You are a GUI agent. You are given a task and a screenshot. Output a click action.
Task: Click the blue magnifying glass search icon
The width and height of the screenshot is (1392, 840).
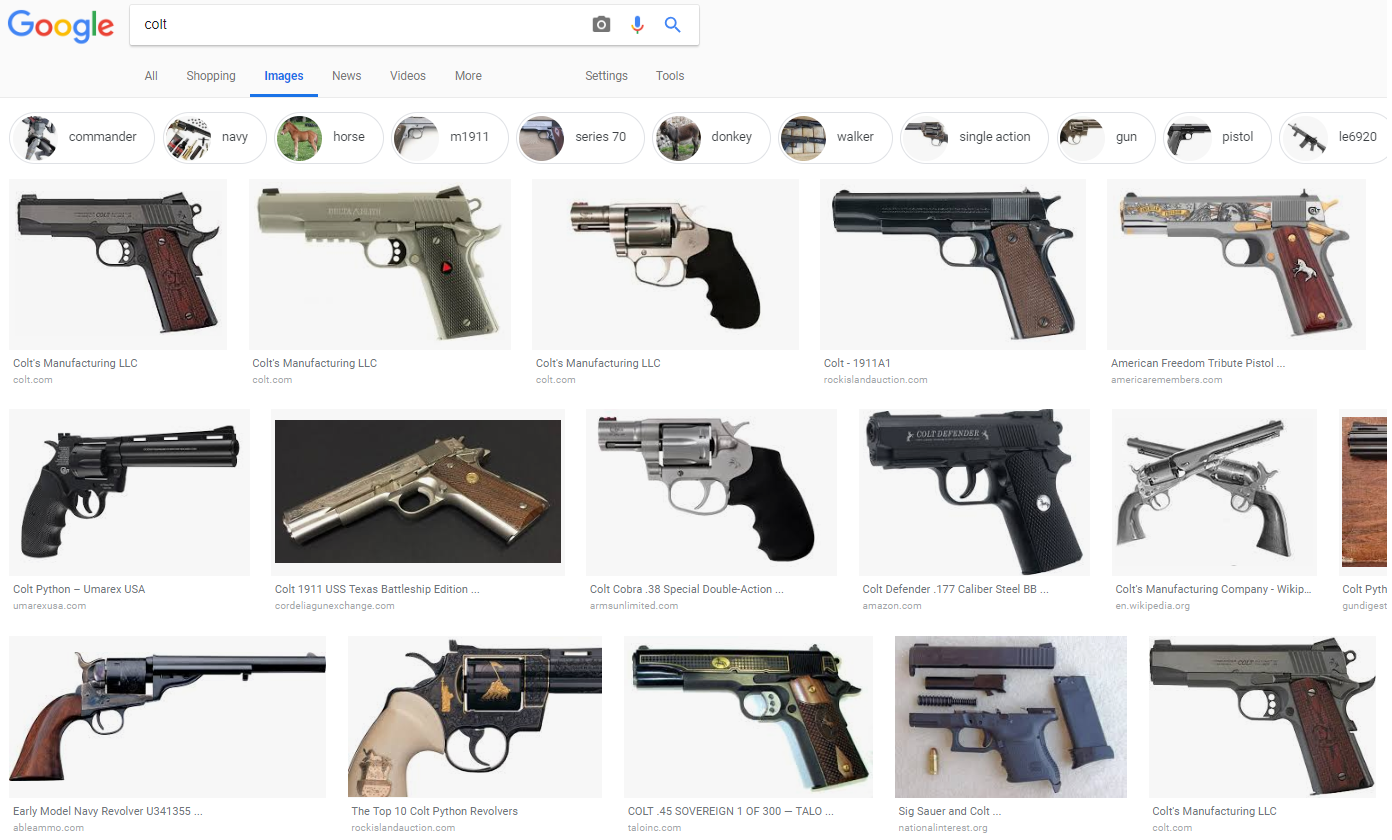click(673, 25)
